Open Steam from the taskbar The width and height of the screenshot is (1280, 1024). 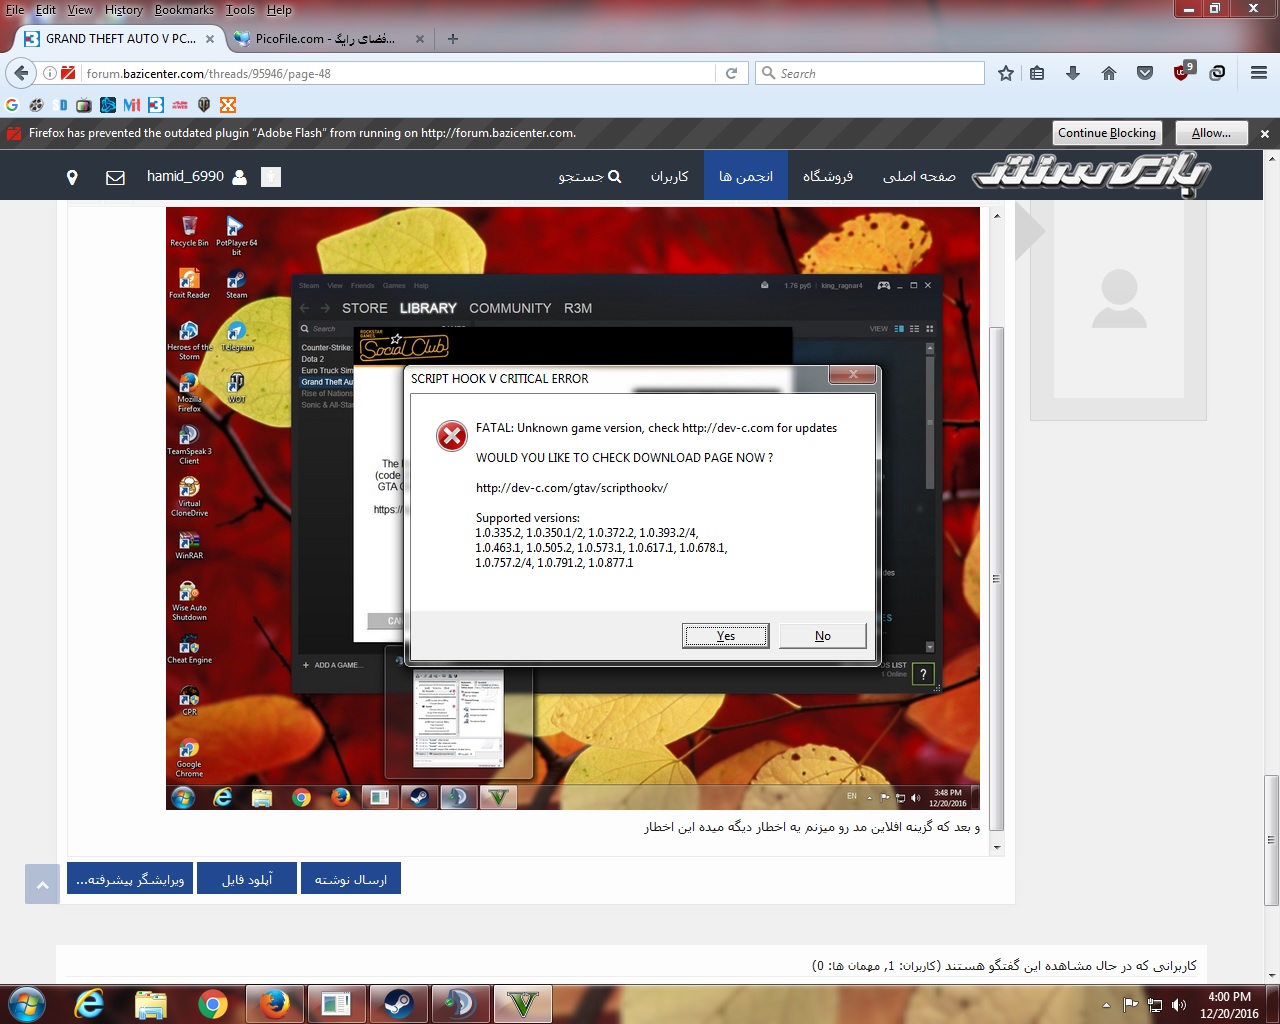coord(399,1004)
